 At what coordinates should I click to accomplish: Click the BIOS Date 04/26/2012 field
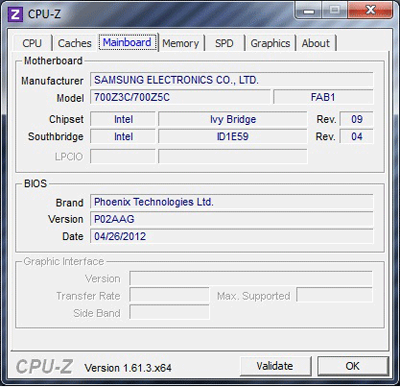pyautogui.click(x=231, y=237)
